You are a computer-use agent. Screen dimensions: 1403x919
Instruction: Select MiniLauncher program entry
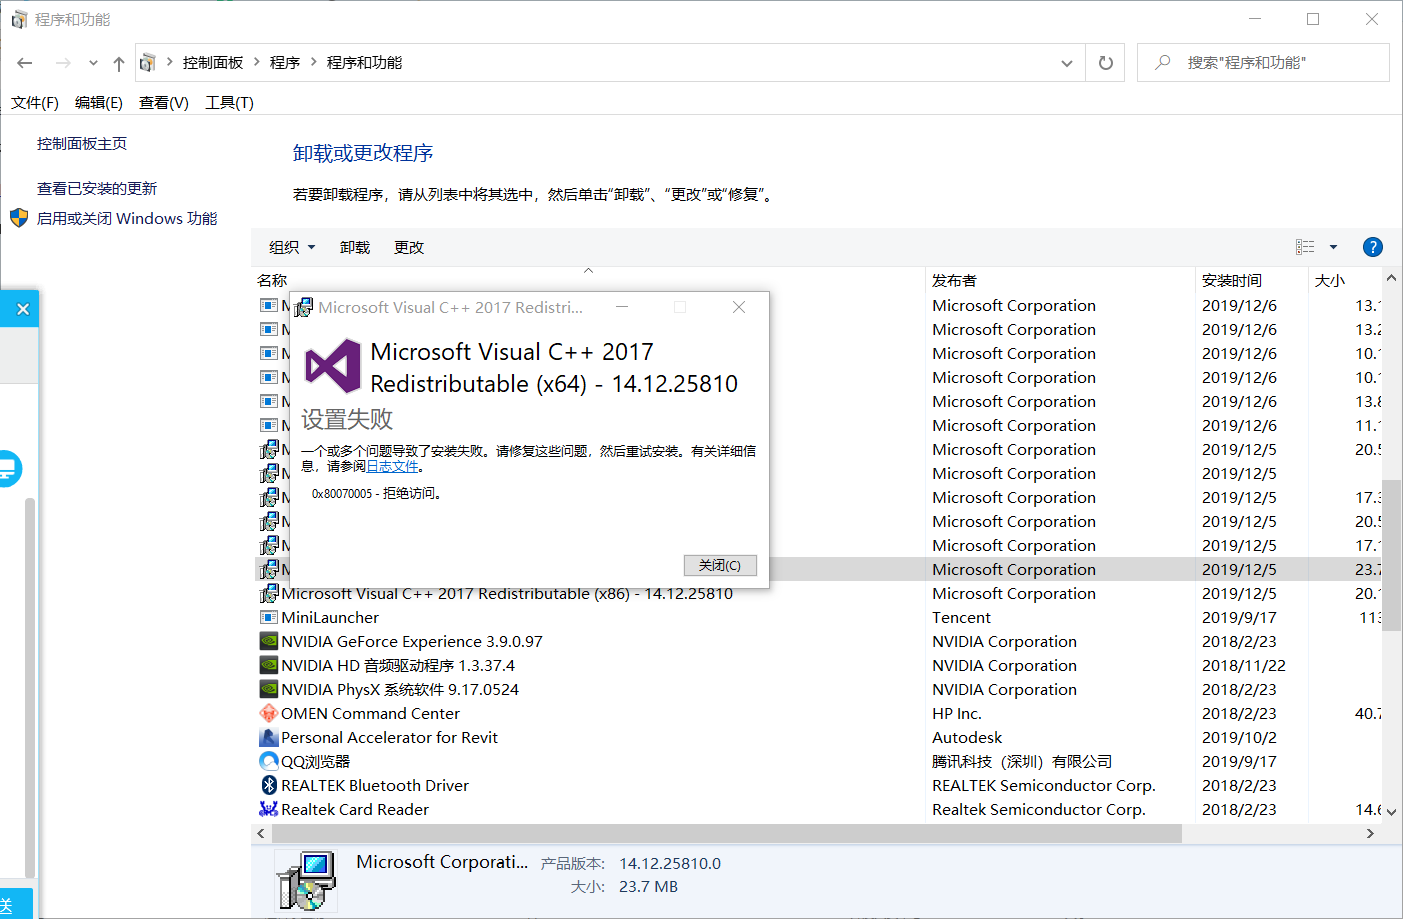tap(330, 618)
